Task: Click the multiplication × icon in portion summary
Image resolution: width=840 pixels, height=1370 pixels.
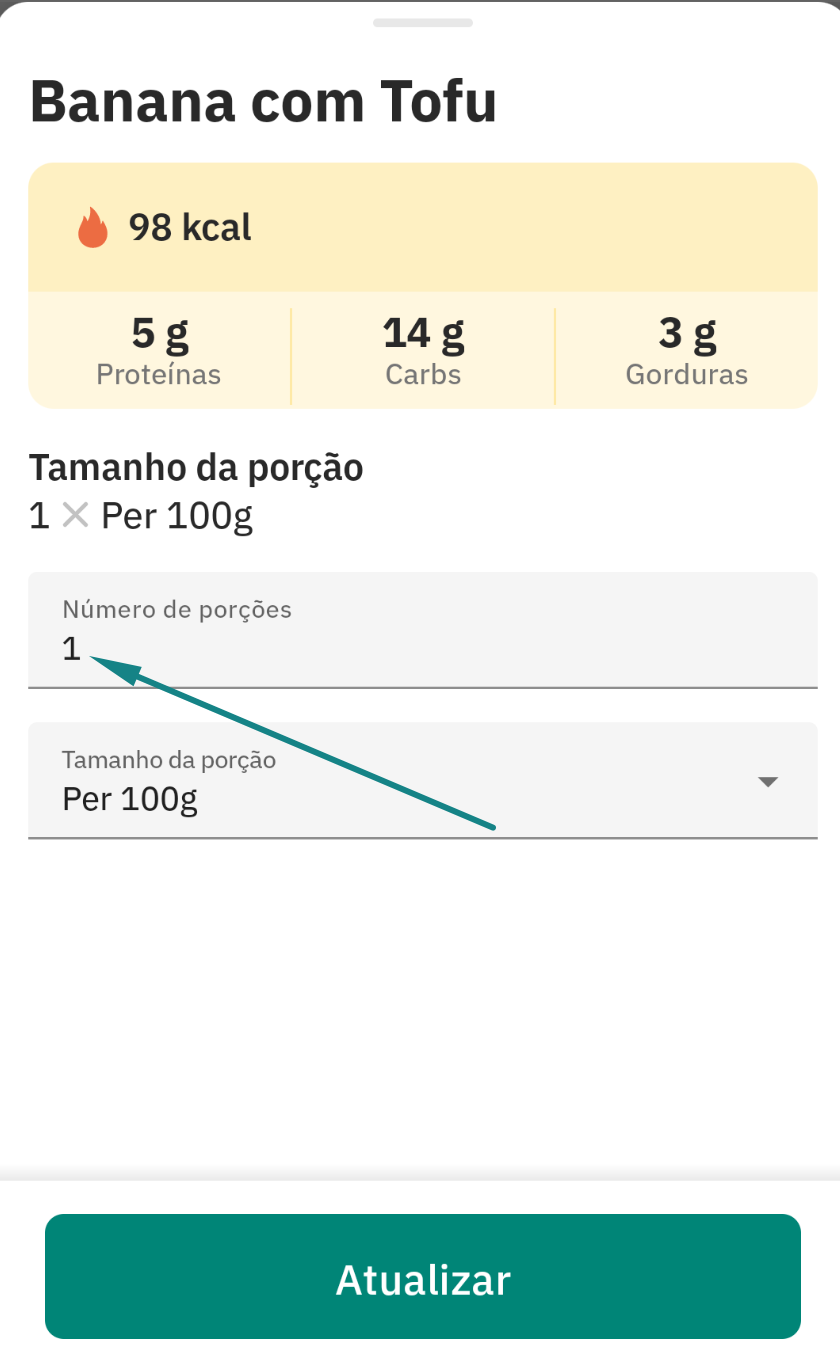Action: (x=75, y=516)
